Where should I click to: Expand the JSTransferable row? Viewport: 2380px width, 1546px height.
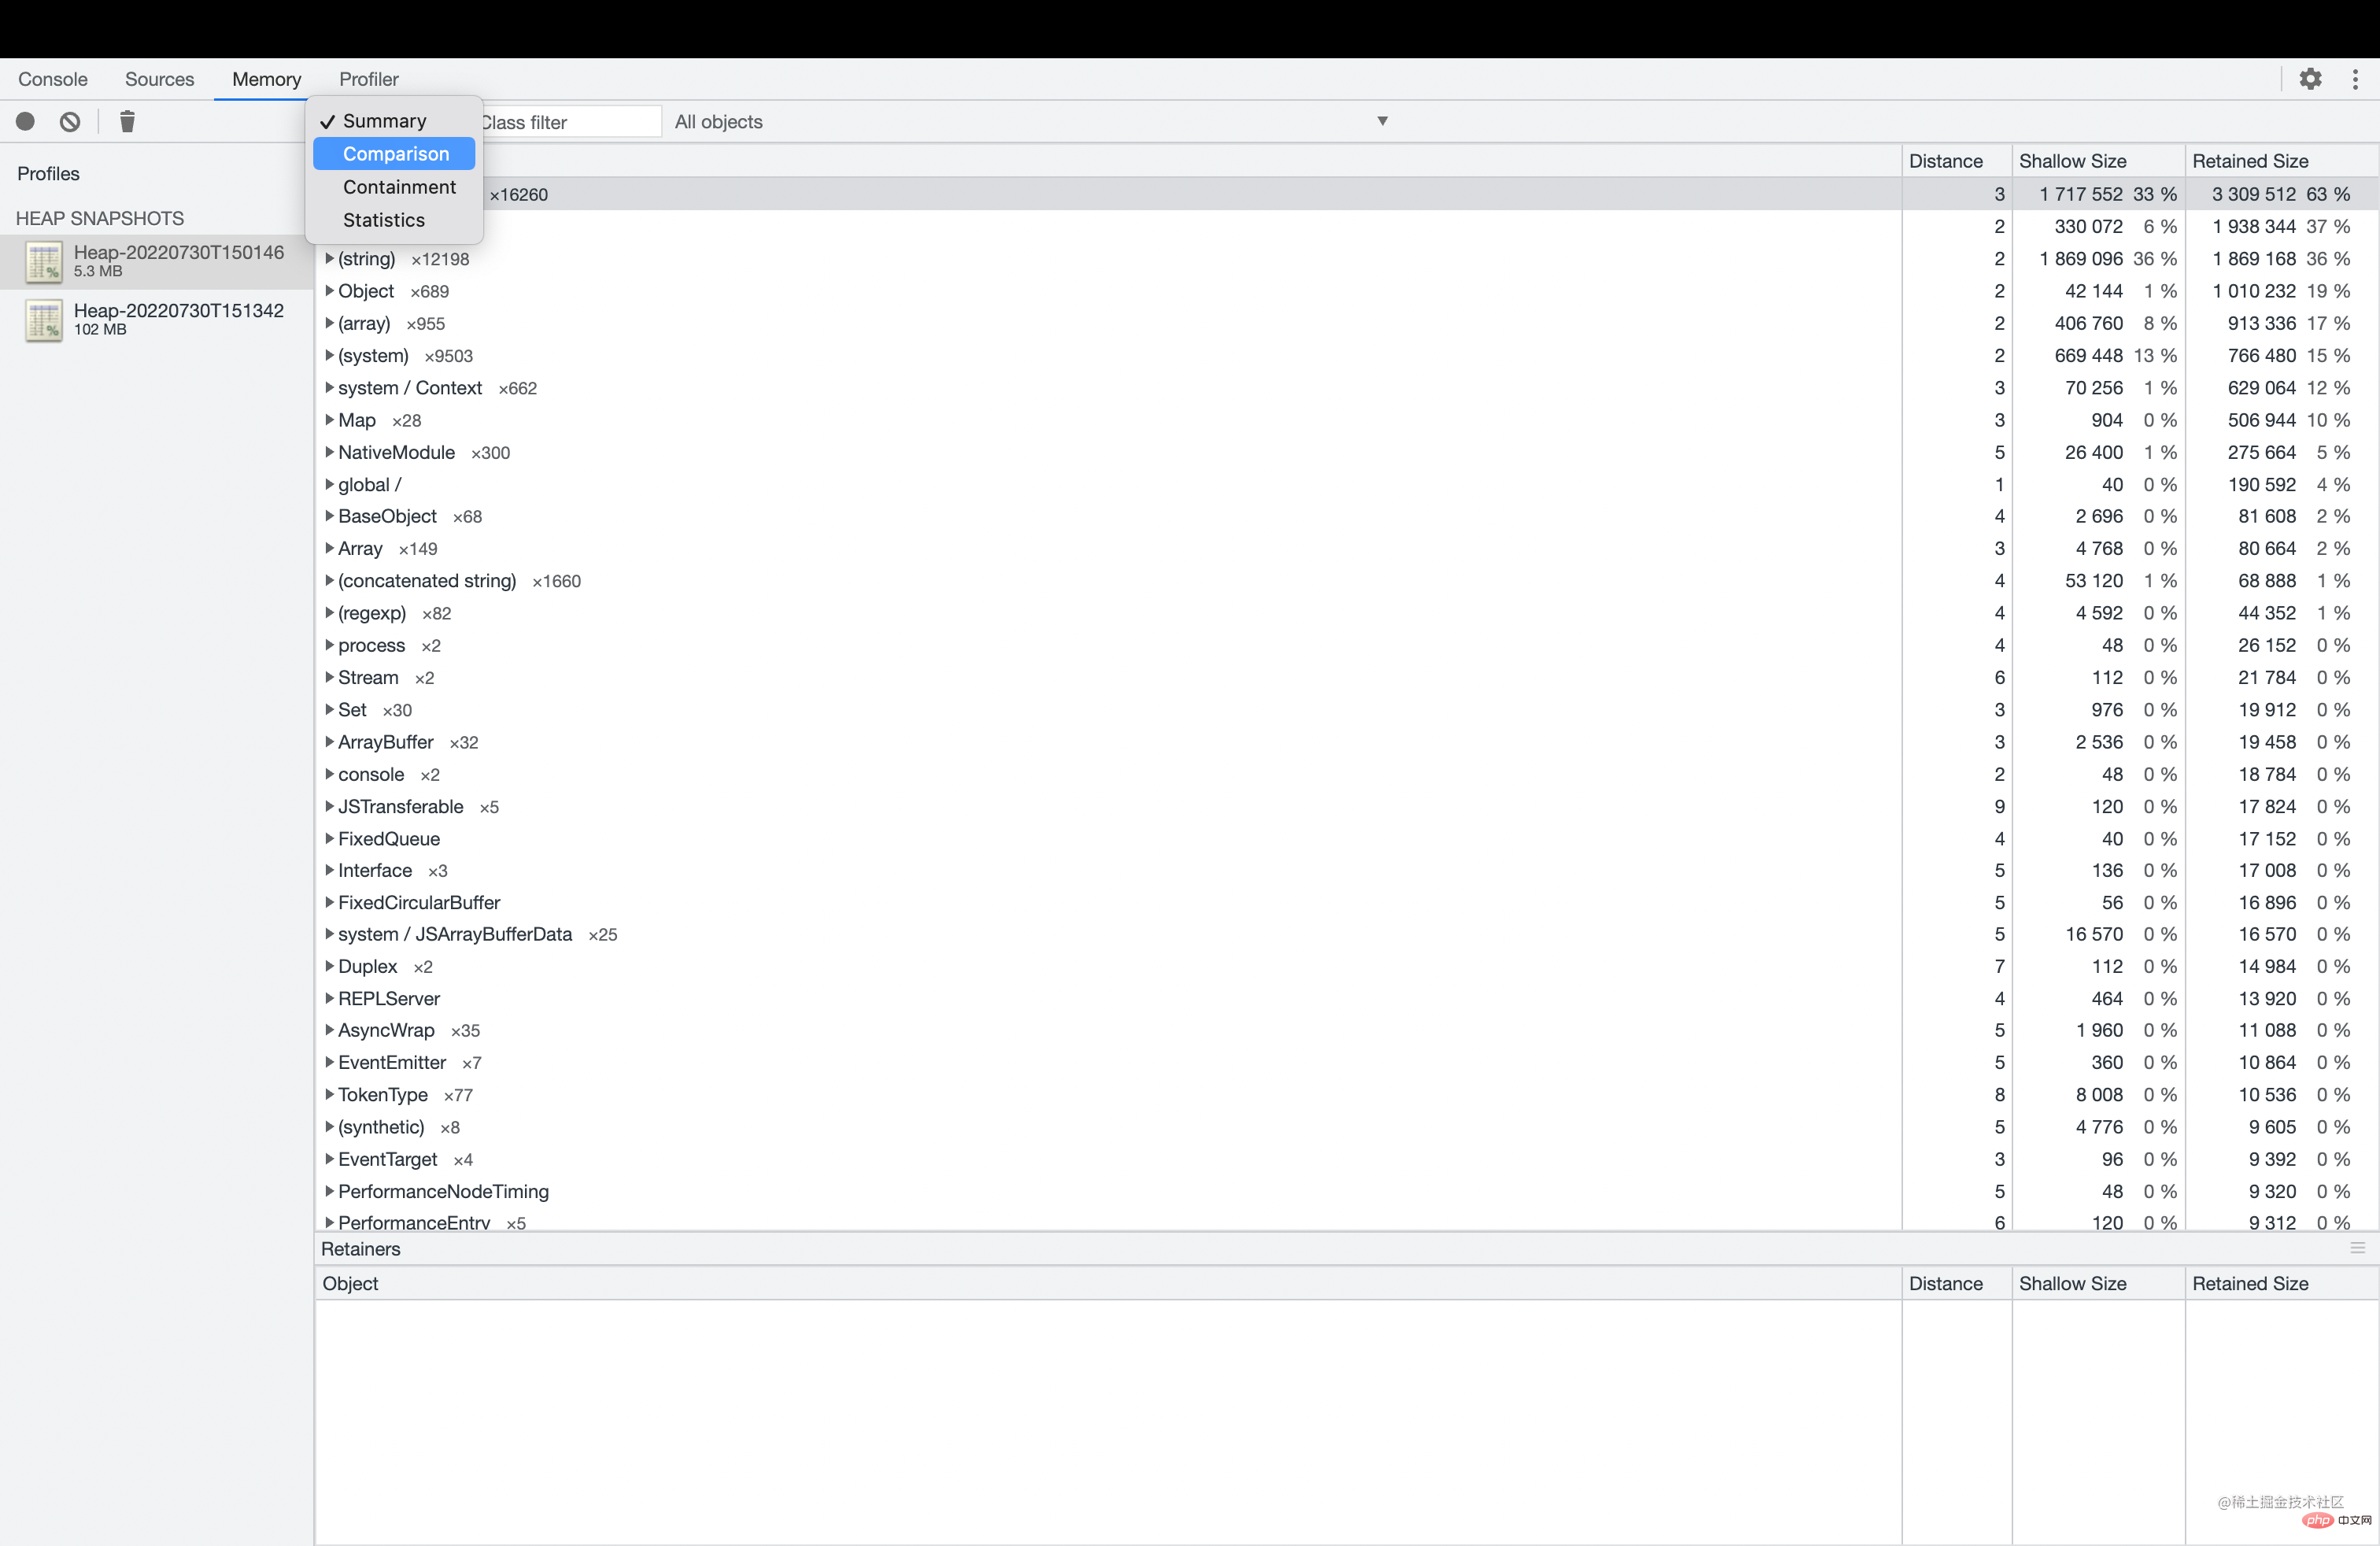(x=329, y=807)
